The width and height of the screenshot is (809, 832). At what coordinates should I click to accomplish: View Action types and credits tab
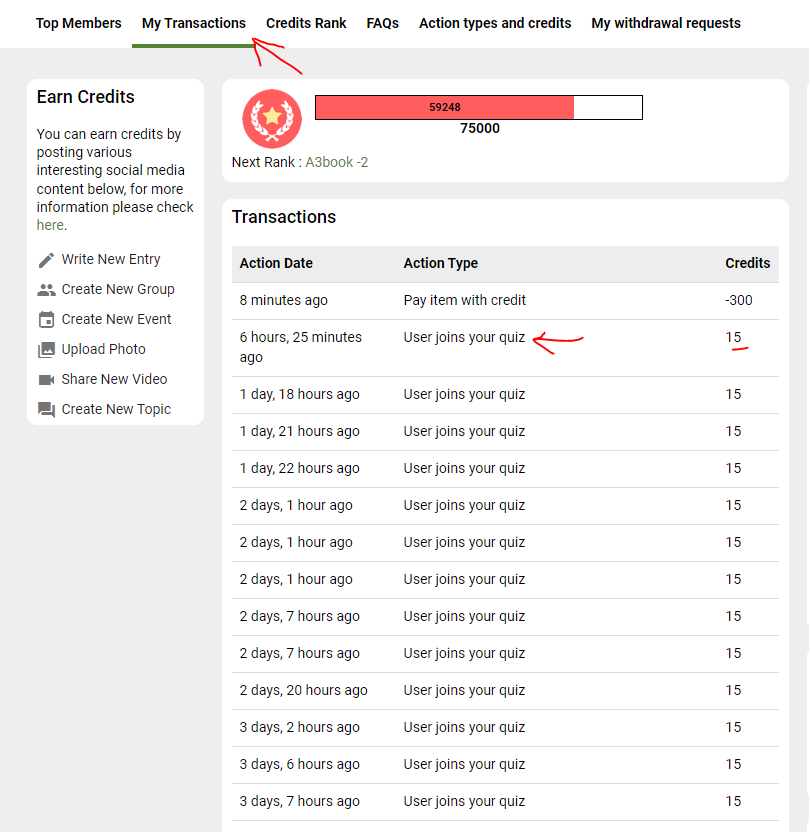click(495, 23)
